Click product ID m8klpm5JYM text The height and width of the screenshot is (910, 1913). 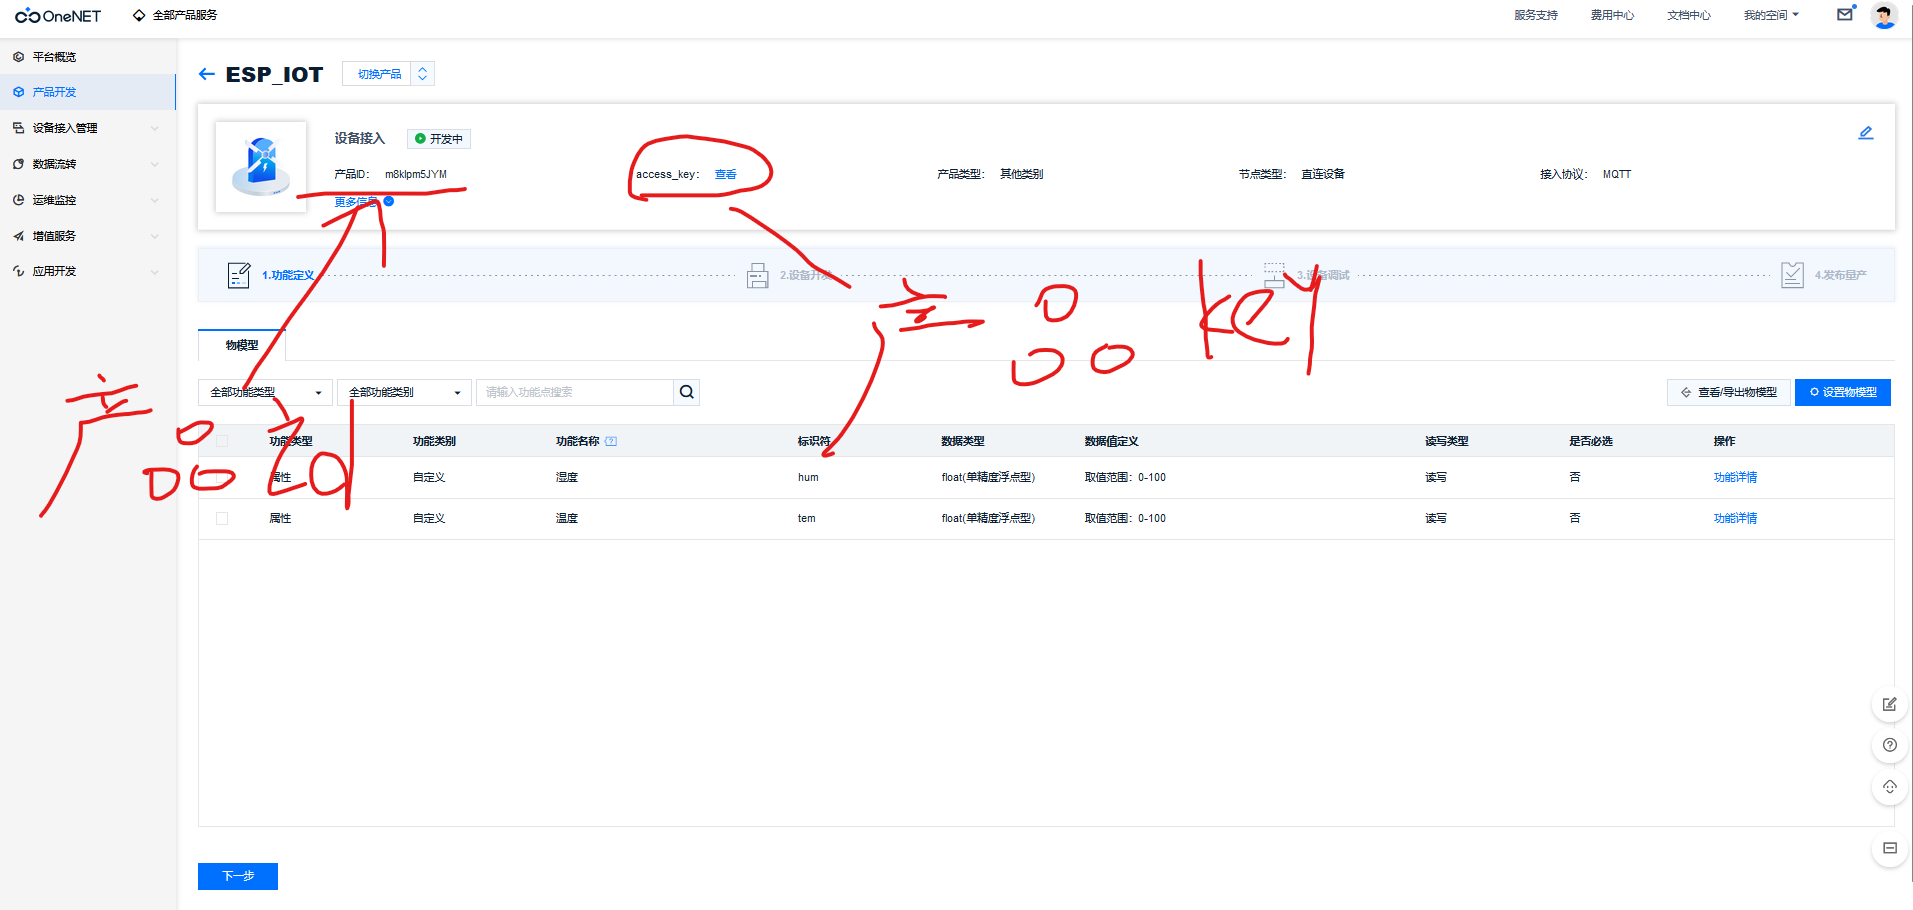point(416,174)
